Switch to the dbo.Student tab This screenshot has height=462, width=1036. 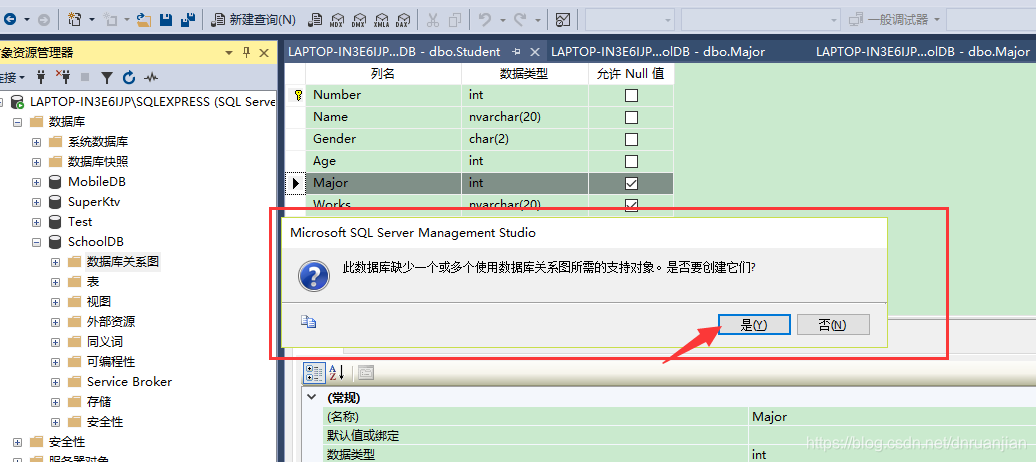coord(394,52)
